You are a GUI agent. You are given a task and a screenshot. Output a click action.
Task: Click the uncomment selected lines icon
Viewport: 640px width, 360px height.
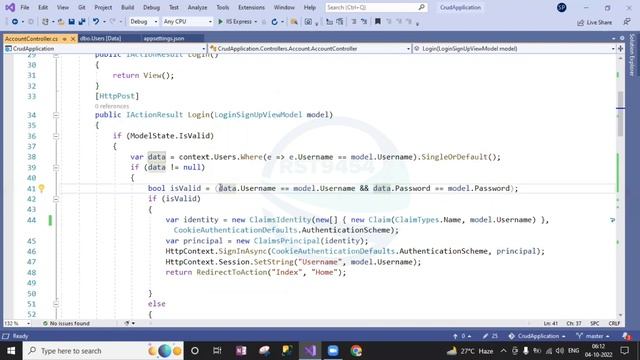[x=364, y=21]
